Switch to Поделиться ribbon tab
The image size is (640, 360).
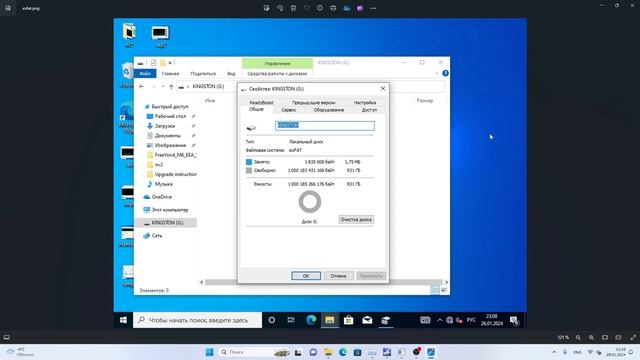[203, 73]
